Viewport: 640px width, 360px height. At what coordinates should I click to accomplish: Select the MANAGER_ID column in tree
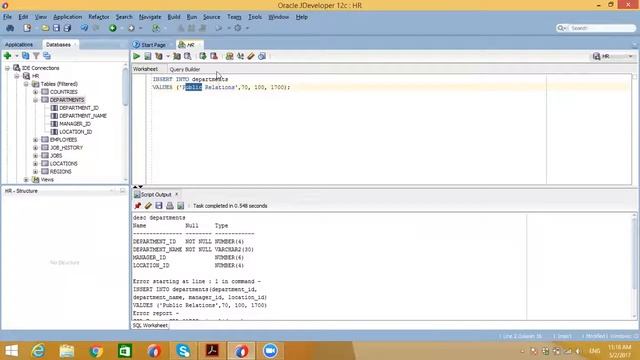[75, 124]
